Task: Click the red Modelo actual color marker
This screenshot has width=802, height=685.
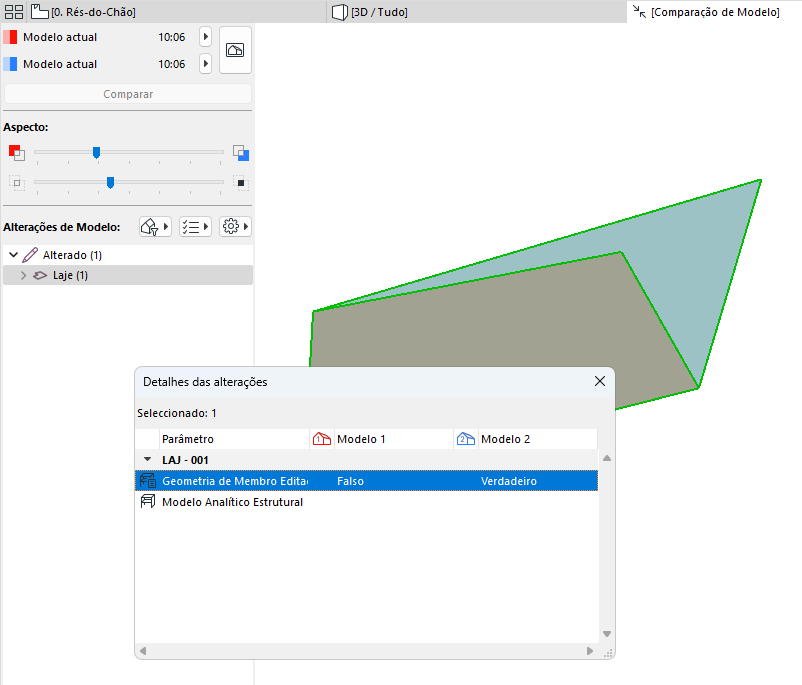Action: point(10,37)
